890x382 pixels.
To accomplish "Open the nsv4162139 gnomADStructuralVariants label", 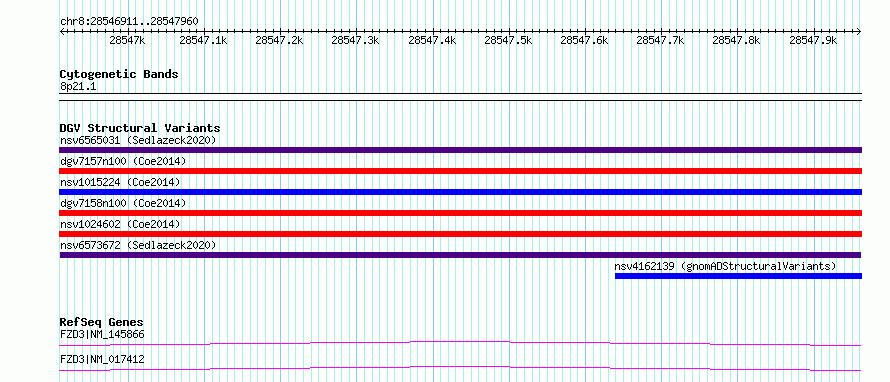I will pyautogui.click(x=725, y=266).
